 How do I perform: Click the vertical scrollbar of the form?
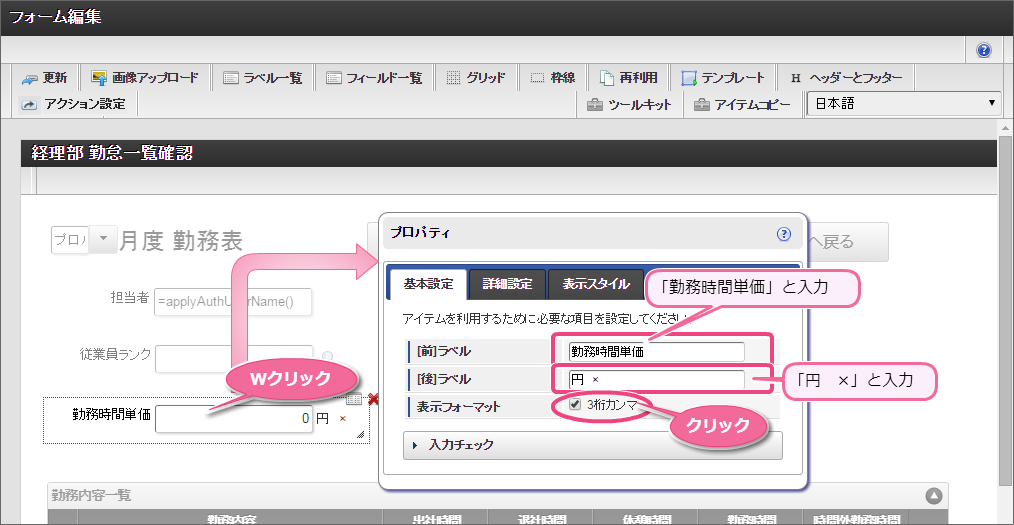pos(1005,309)
